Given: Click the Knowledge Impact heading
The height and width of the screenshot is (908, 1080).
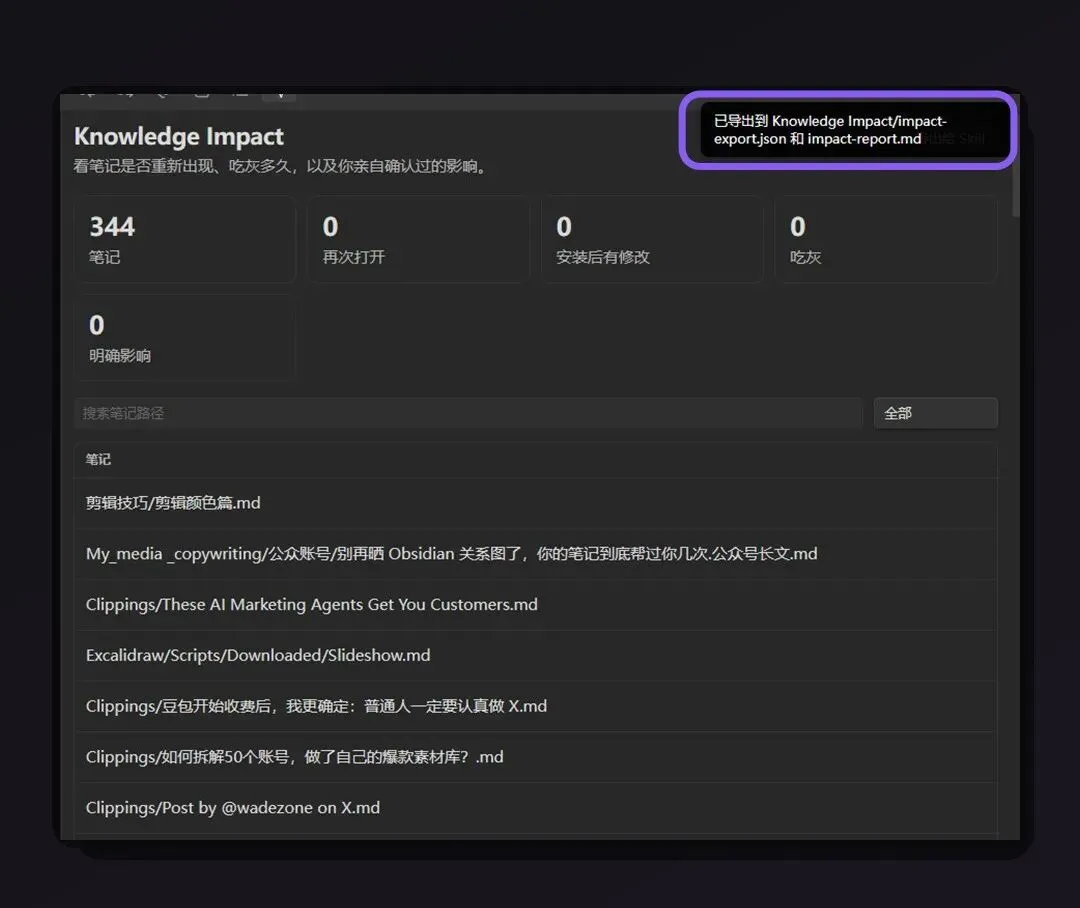Looking at the screenshot, I should tap(178, 136).
